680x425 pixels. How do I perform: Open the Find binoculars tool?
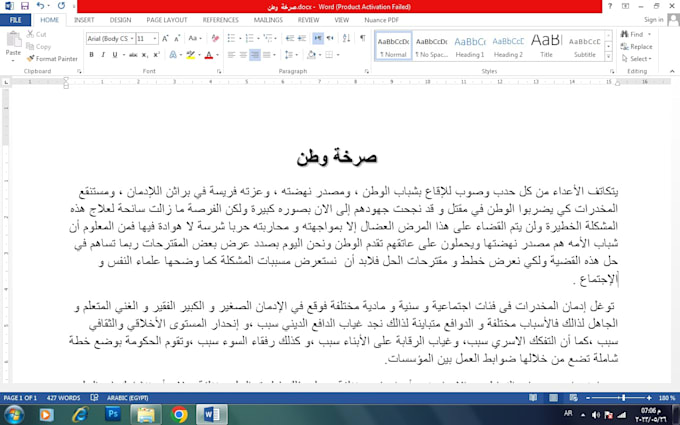point(632,34)
